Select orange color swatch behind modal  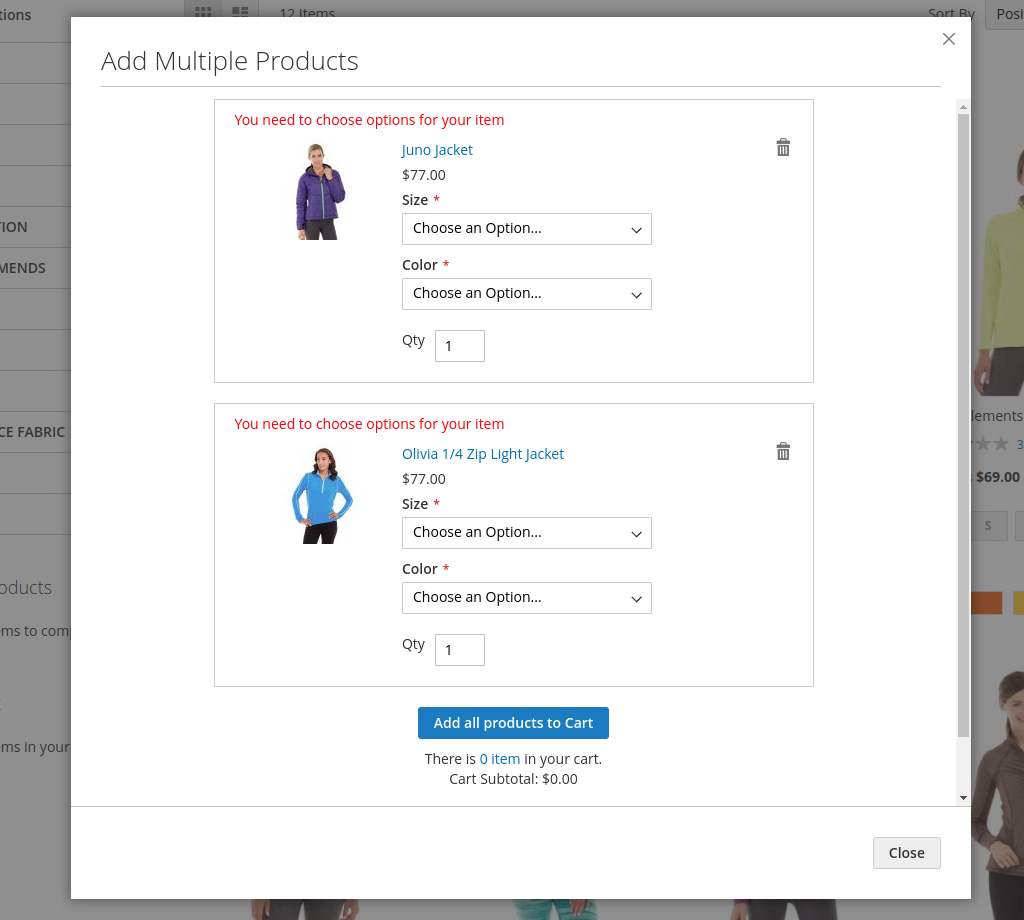[x=987, y=603]
